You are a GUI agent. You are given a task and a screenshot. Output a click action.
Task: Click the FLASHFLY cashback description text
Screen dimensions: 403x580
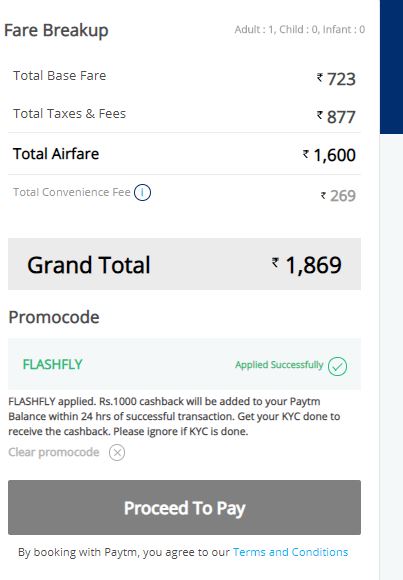pyautogui.click(x=174, y=417)
